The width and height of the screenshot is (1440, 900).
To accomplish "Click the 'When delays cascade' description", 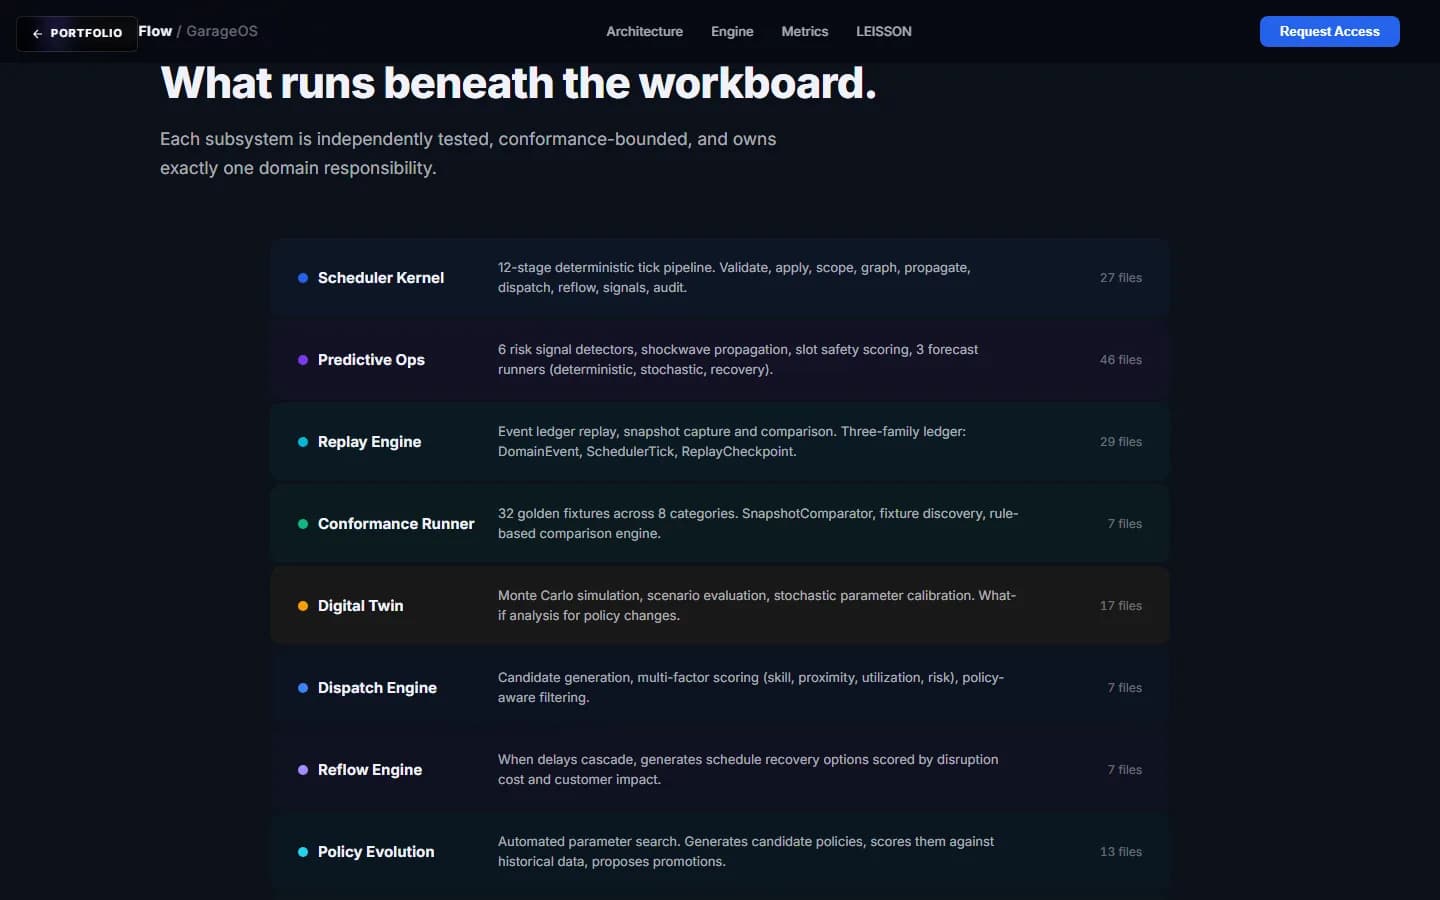I will [x=748, y=770].
